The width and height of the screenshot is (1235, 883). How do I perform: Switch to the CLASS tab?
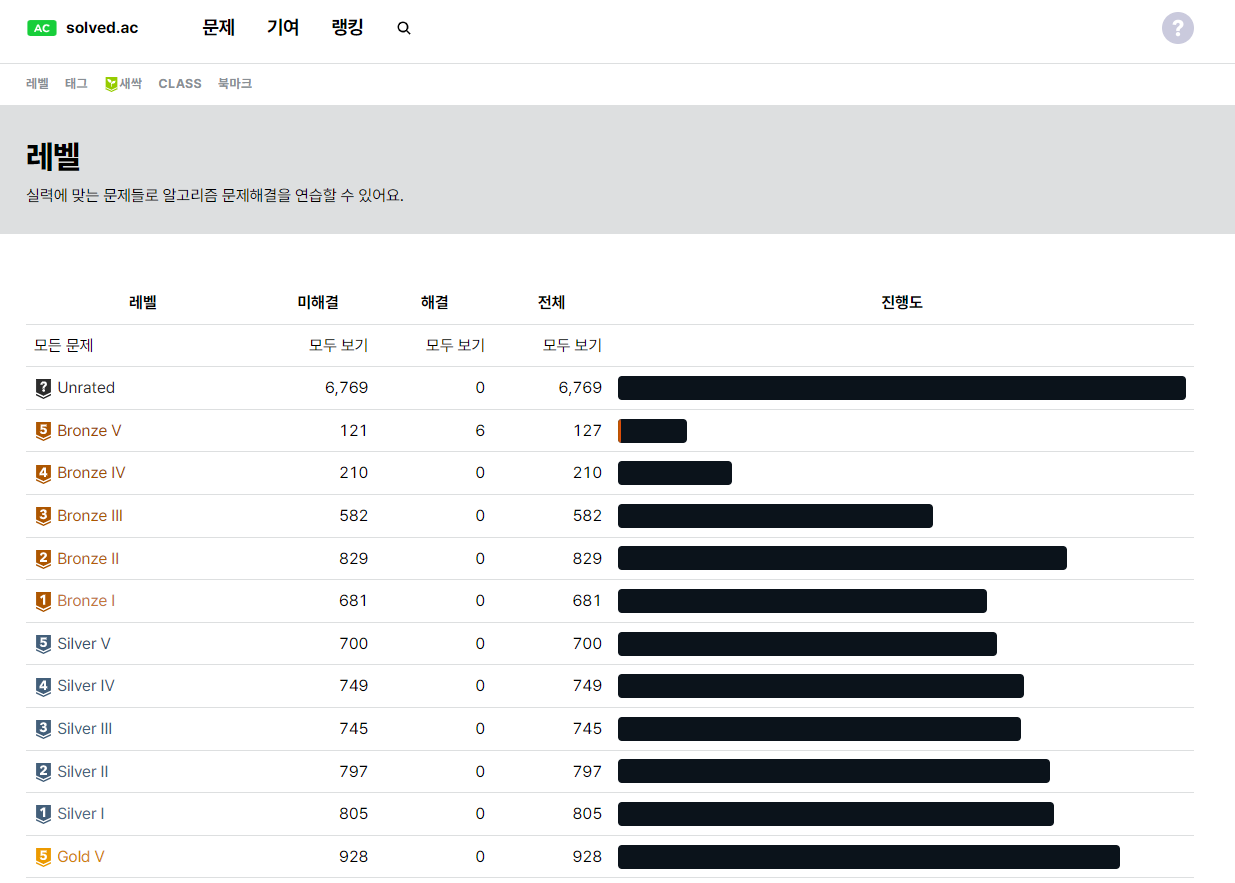180,83
